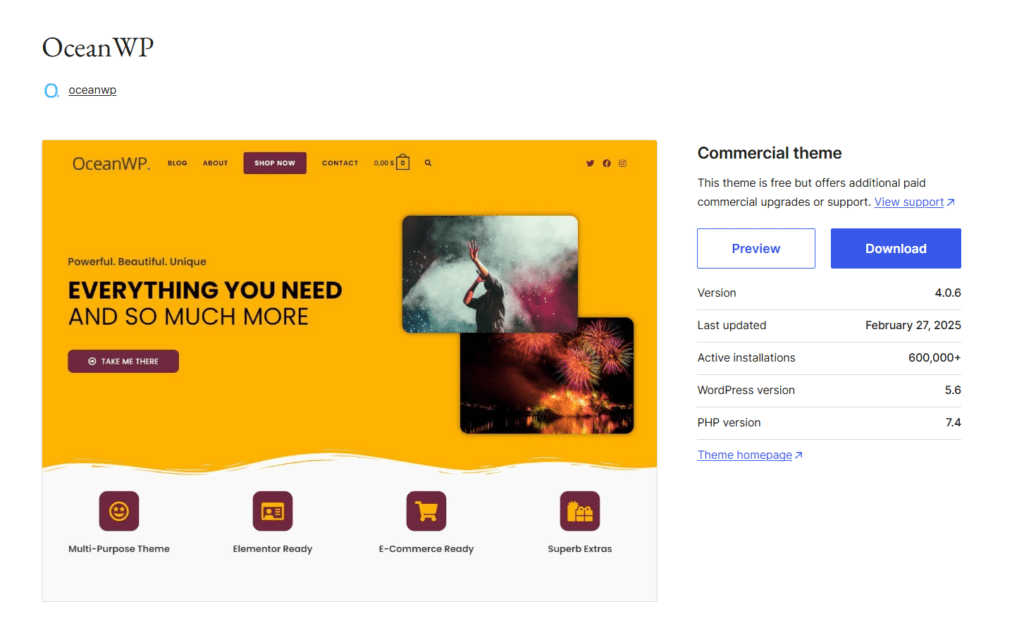Select BLOG in the preview navigation

[177, 163]
